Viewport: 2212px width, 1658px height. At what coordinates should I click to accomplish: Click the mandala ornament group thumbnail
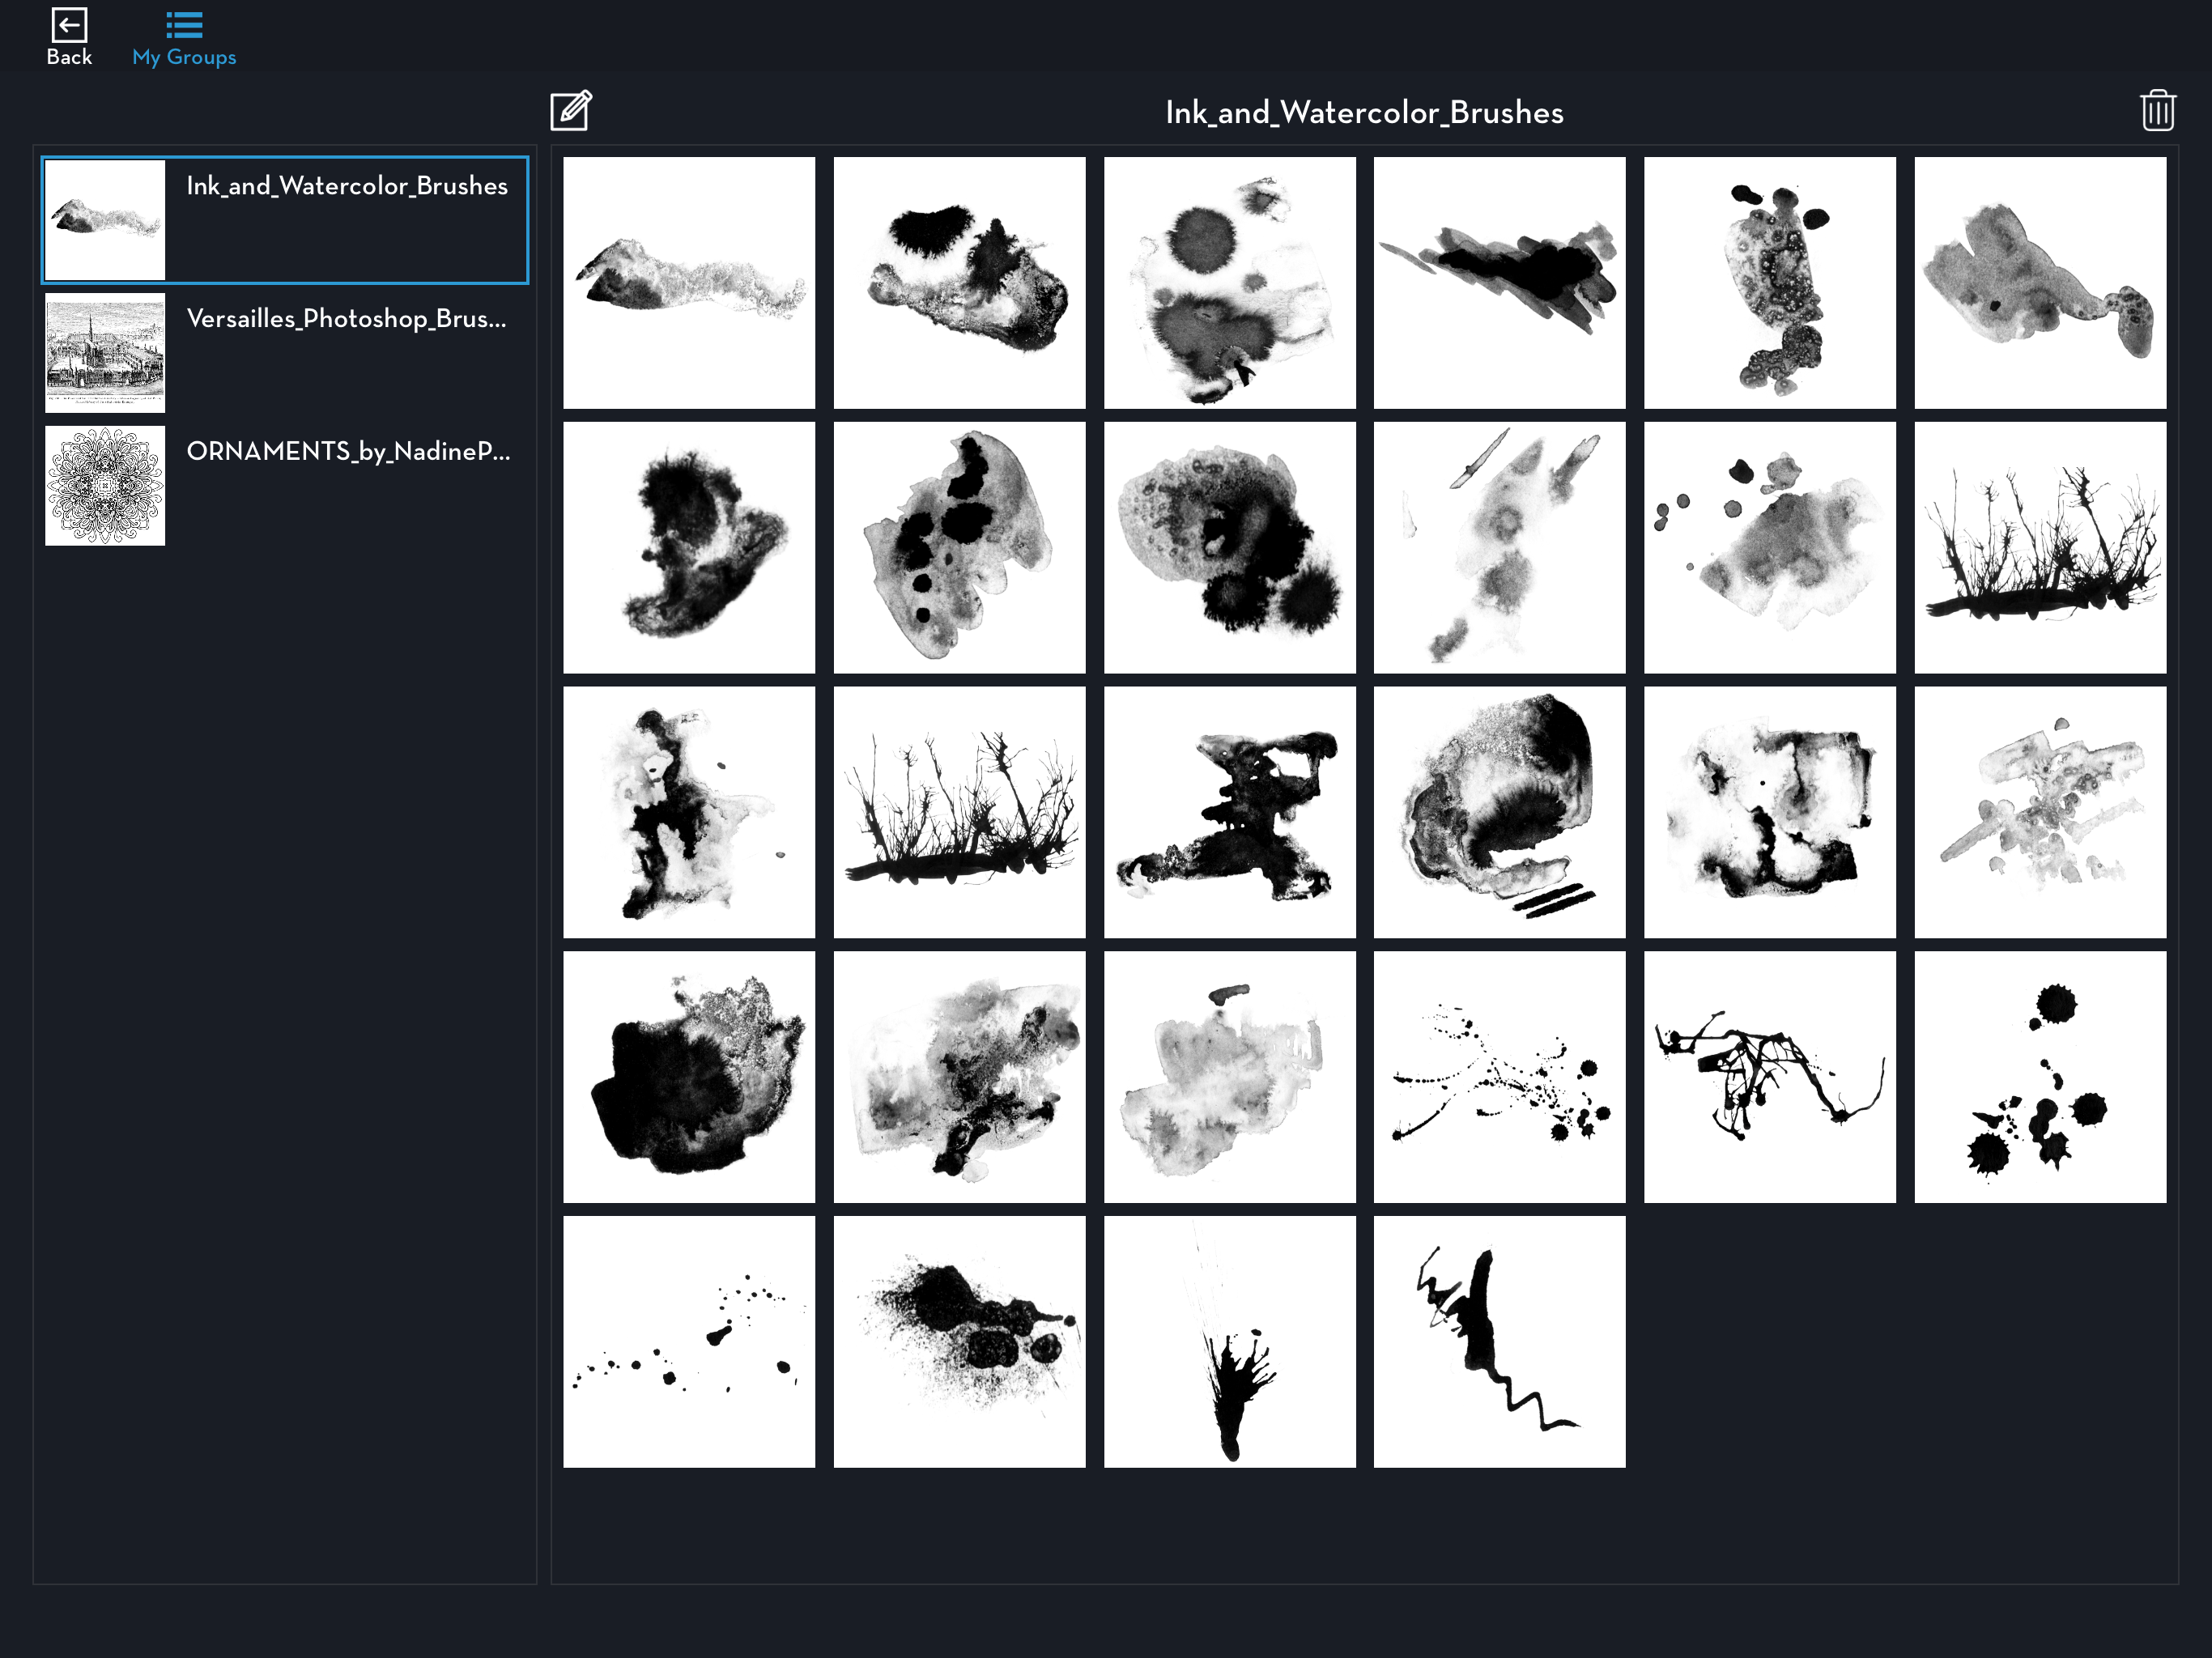click(x=105, y=486)
